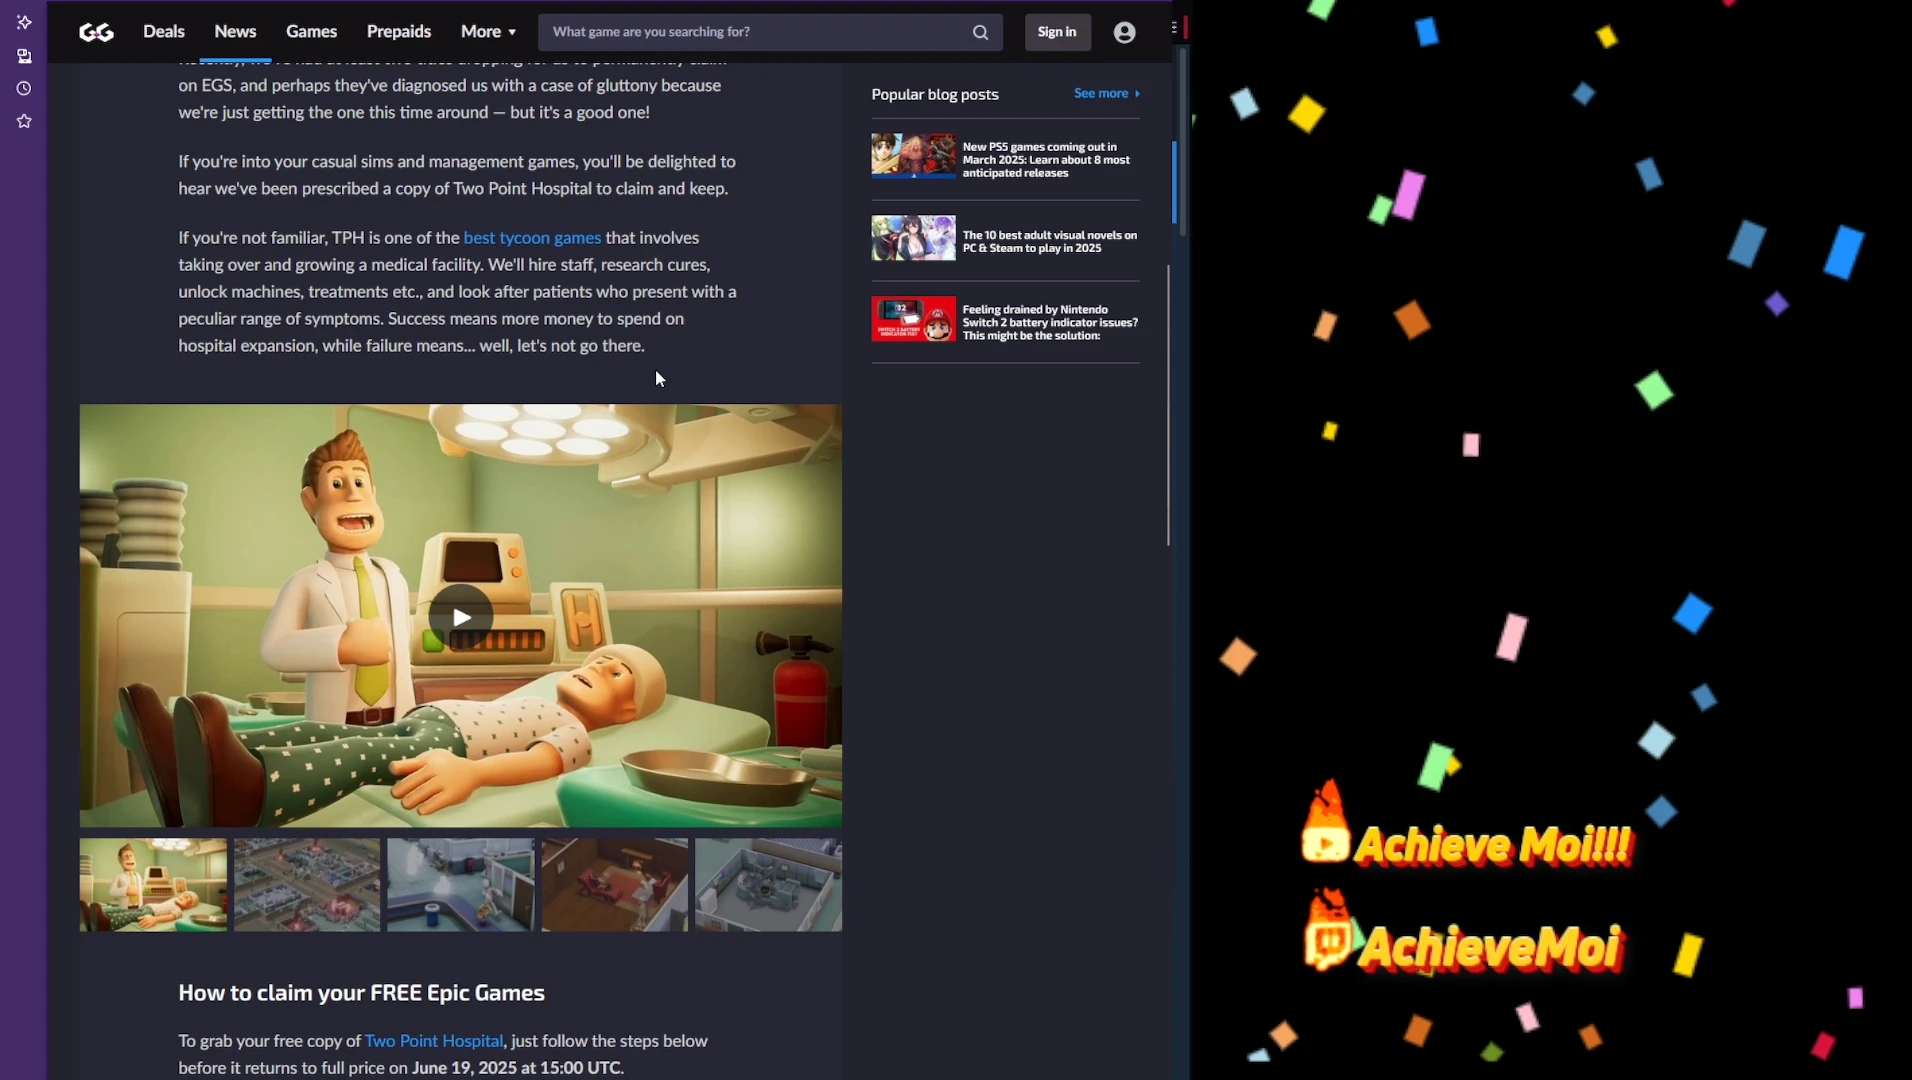
Task: Expand the More dropdown menu
Action: [x=488, y=32]
